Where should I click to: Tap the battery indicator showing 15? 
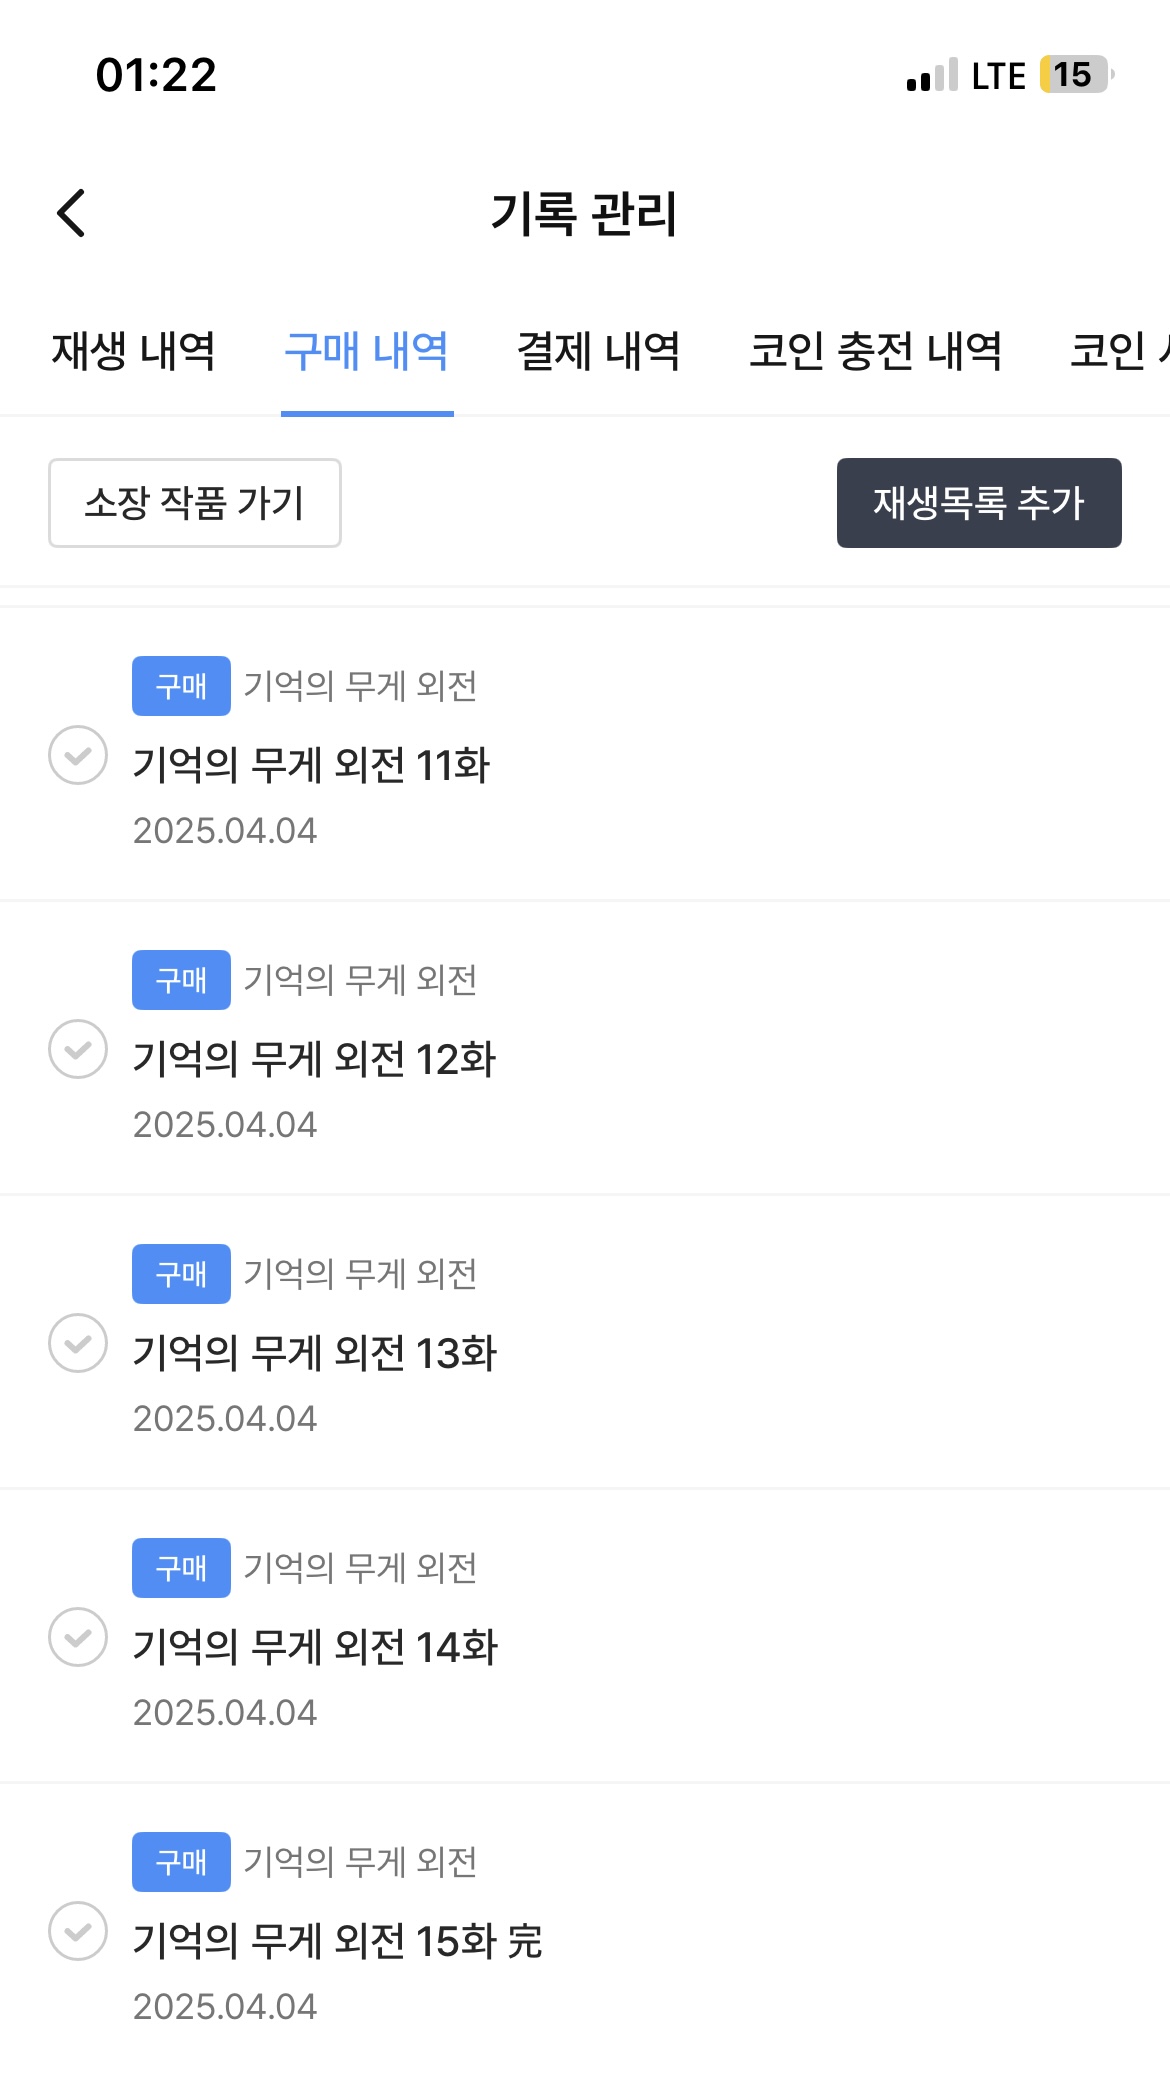point(1076,75)
